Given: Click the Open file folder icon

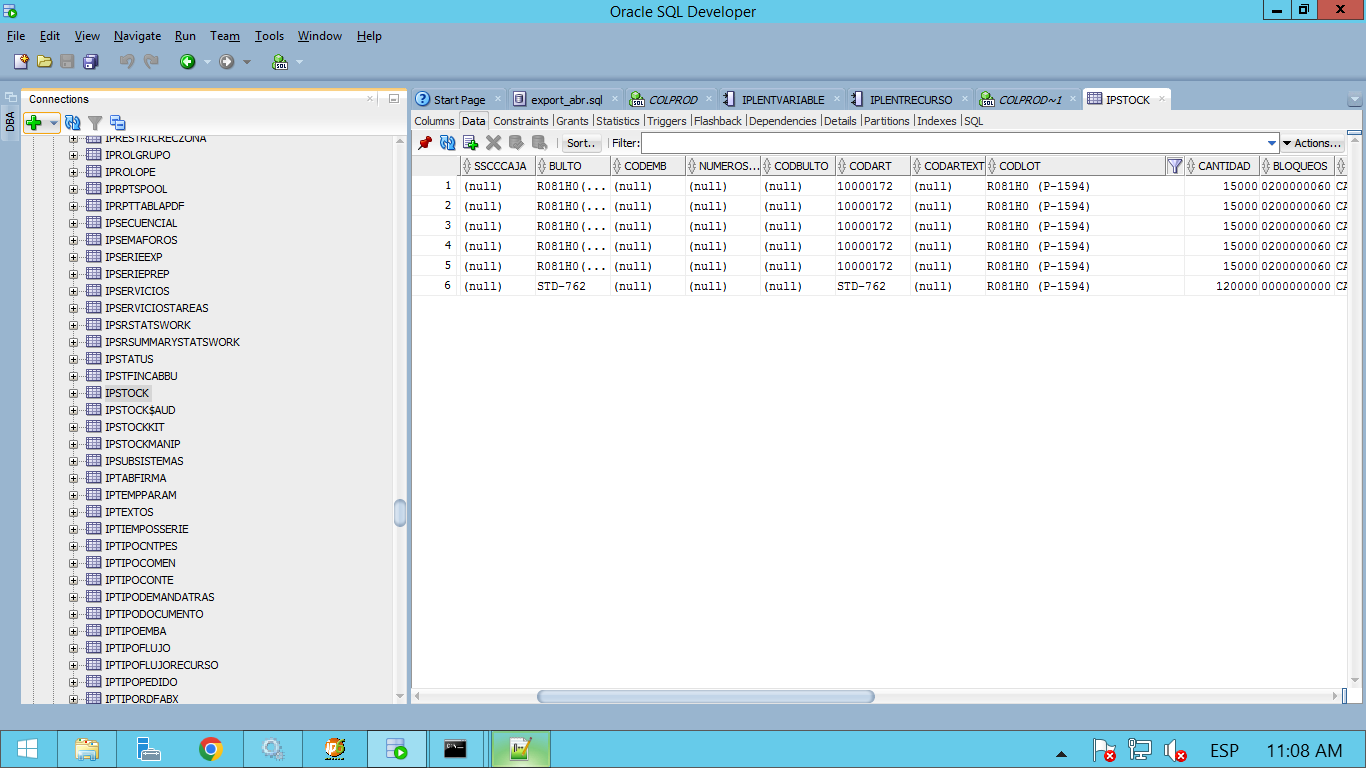Looking at the screenshot, I should (44, 62).
